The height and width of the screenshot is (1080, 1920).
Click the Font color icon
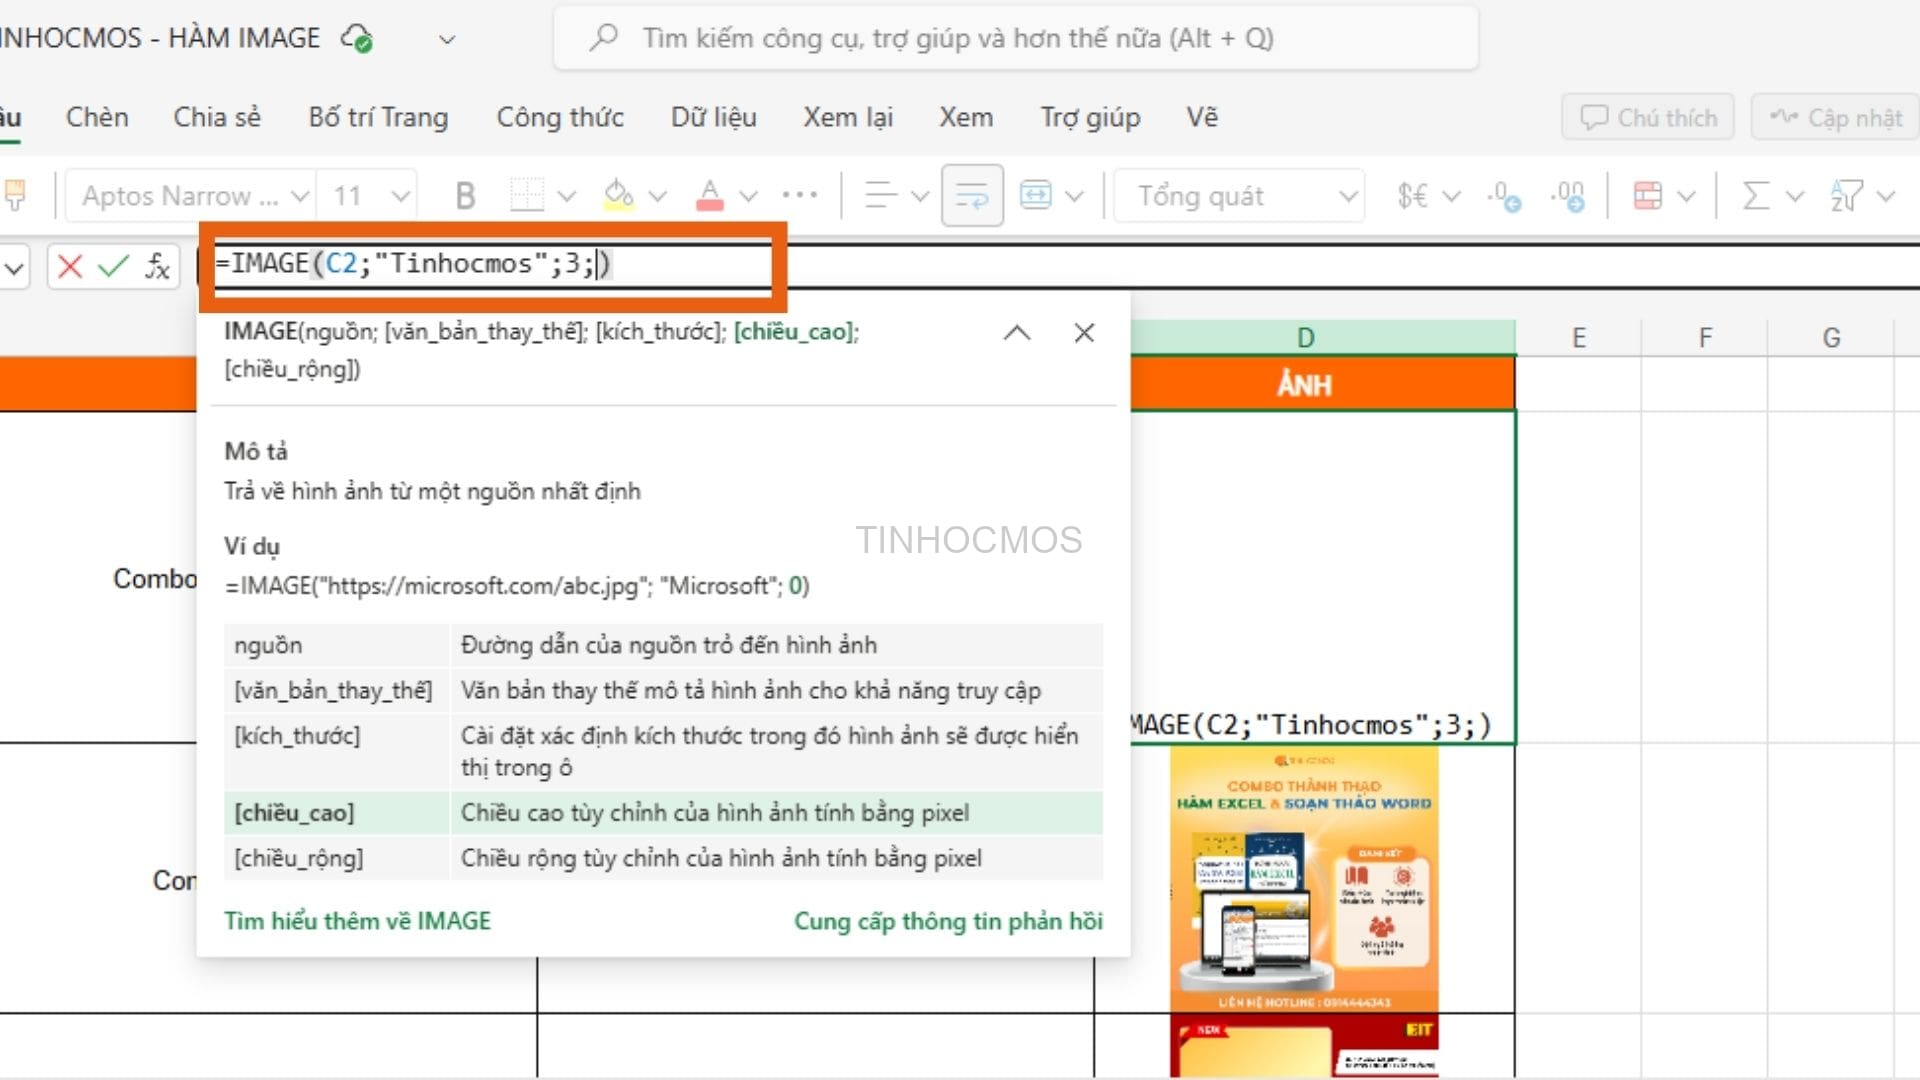pyautogui.click(x=710, y=196)
